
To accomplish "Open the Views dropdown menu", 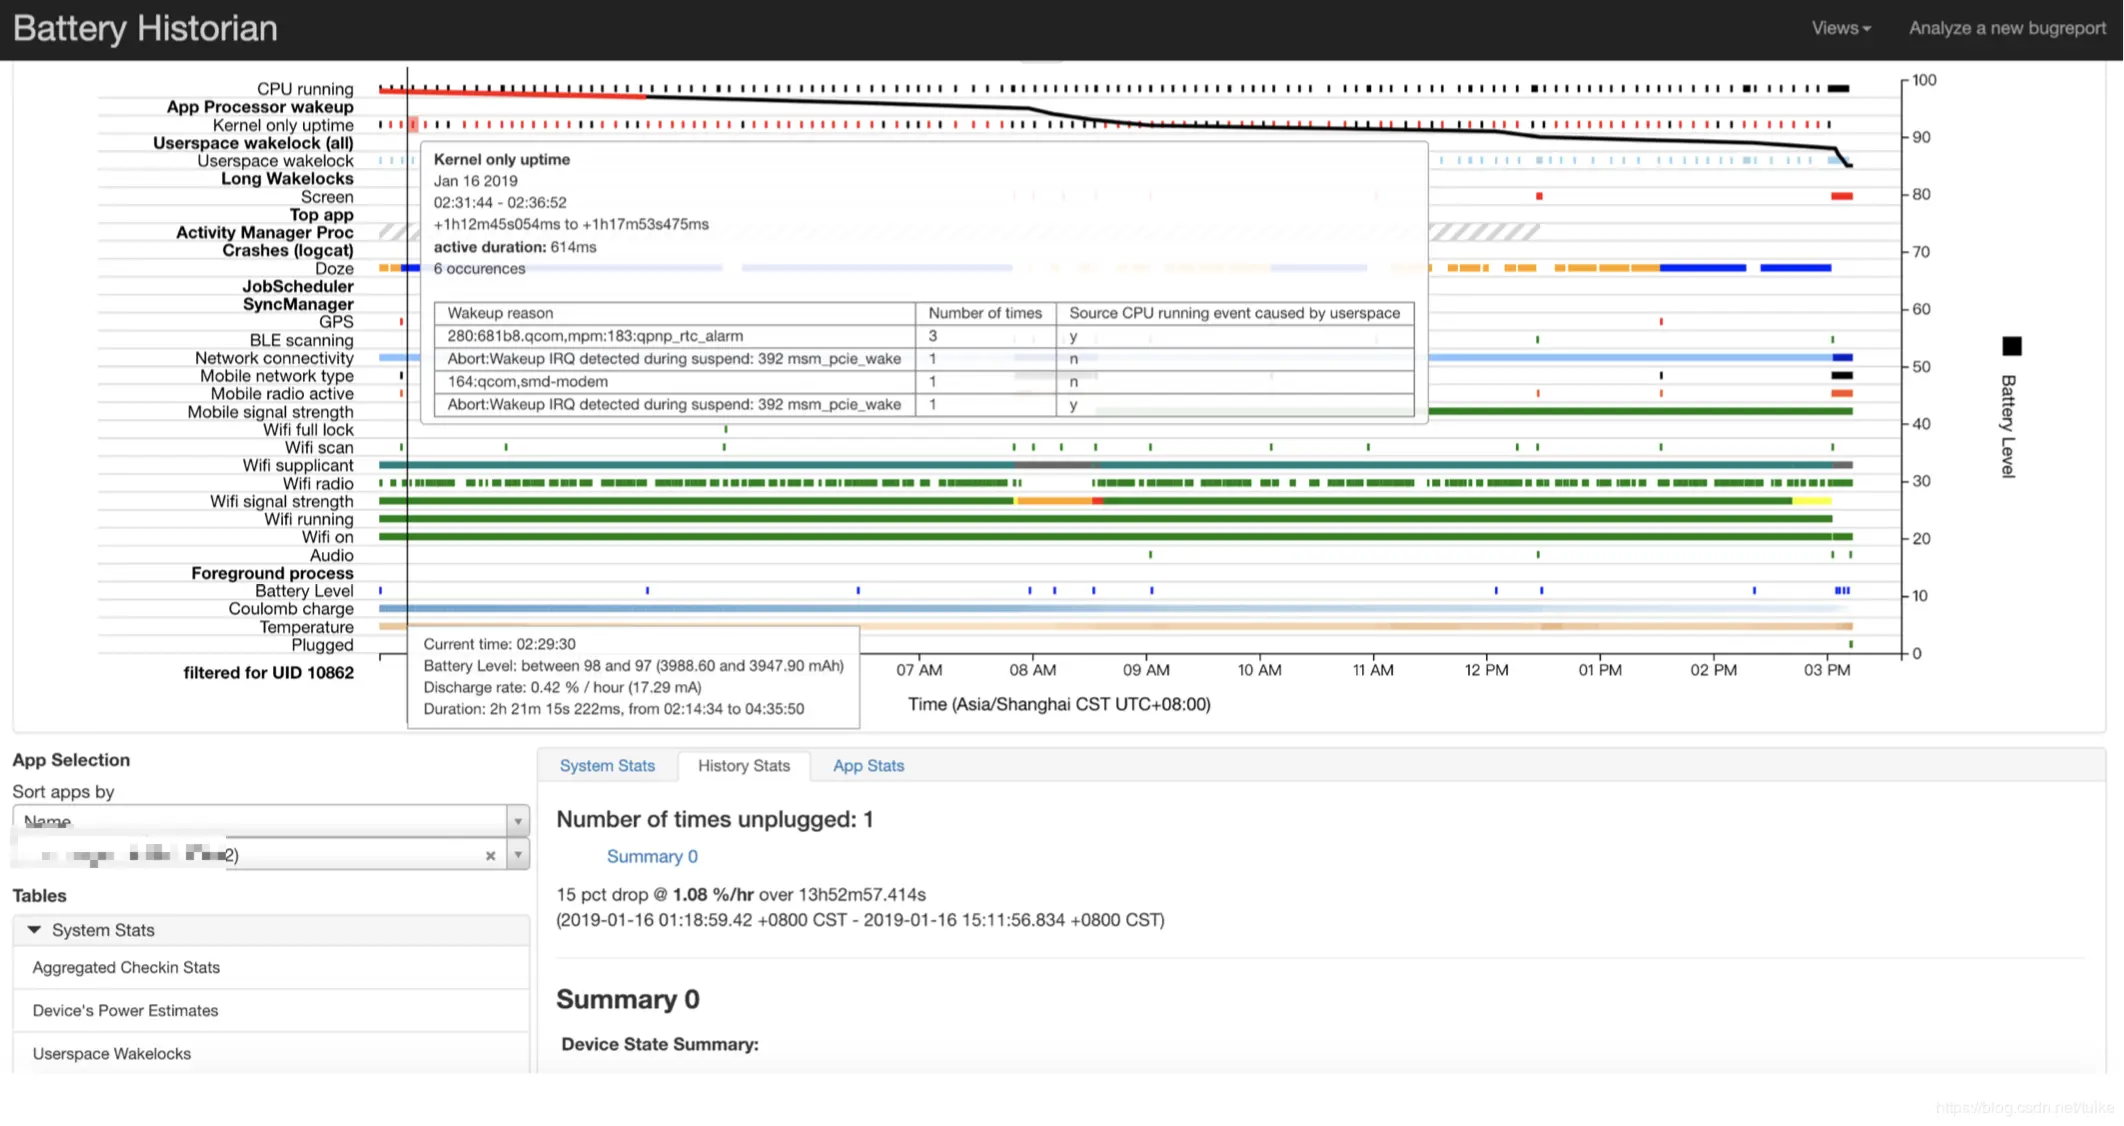I will point(1840,28).
